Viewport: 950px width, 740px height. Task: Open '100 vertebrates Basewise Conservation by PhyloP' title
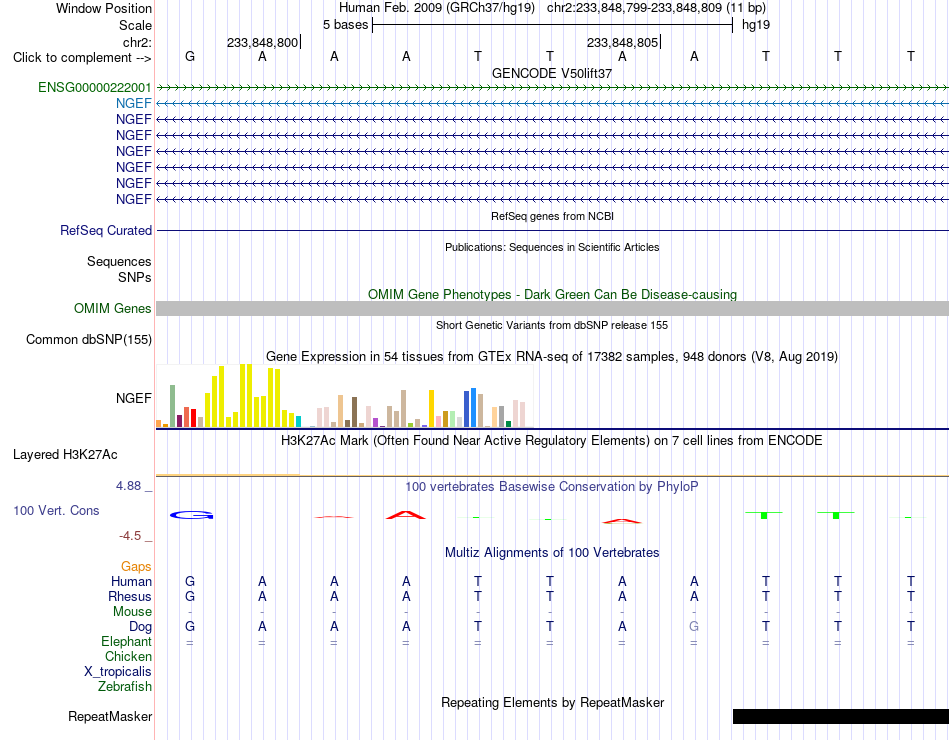click(x=552, y=487)
